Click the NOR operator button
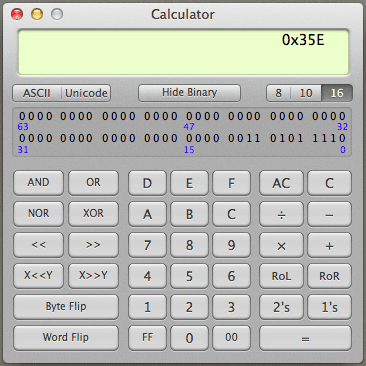 tap(38, 214)
